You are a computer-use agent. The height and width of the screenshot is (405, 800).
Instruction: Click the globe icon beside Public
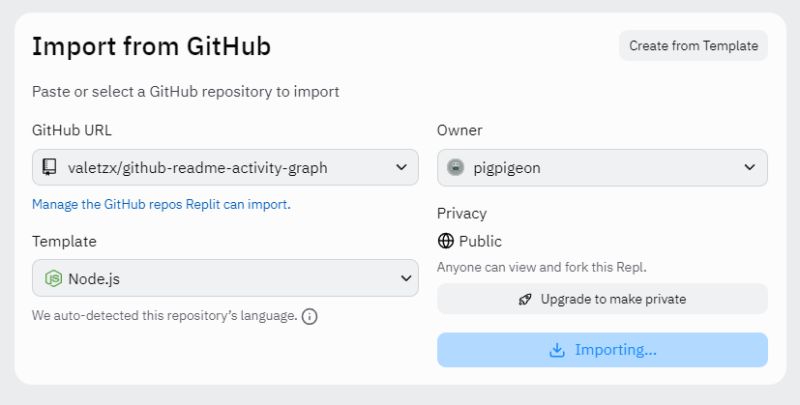(x=445, y=241)
